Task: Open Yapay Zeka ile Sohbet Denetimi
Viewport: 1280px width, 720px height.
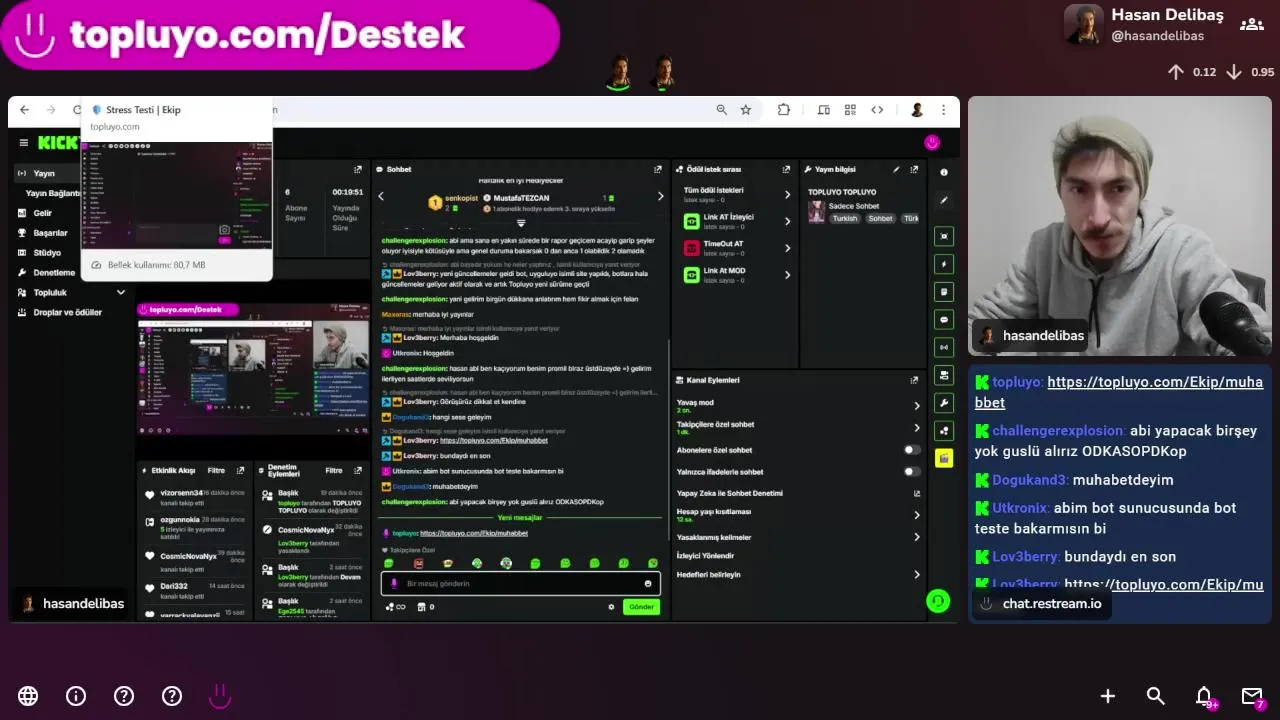Action: (798, 493)
